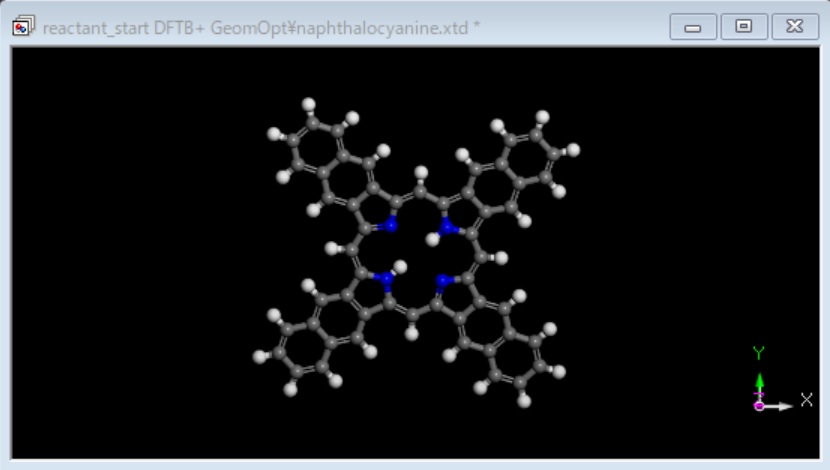Minimize the naphthalocyanine.xtd document window
The image size is (830, 470).
point(692,26)
